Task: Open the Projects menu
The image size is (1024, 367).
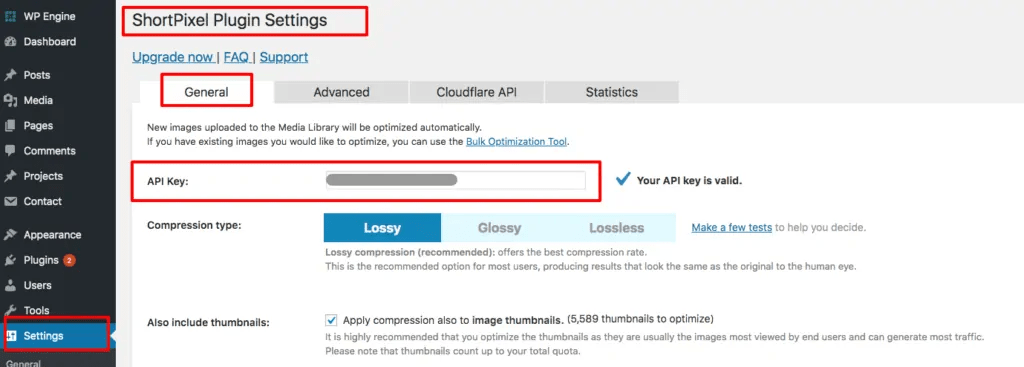Action: tap(43, 176)
